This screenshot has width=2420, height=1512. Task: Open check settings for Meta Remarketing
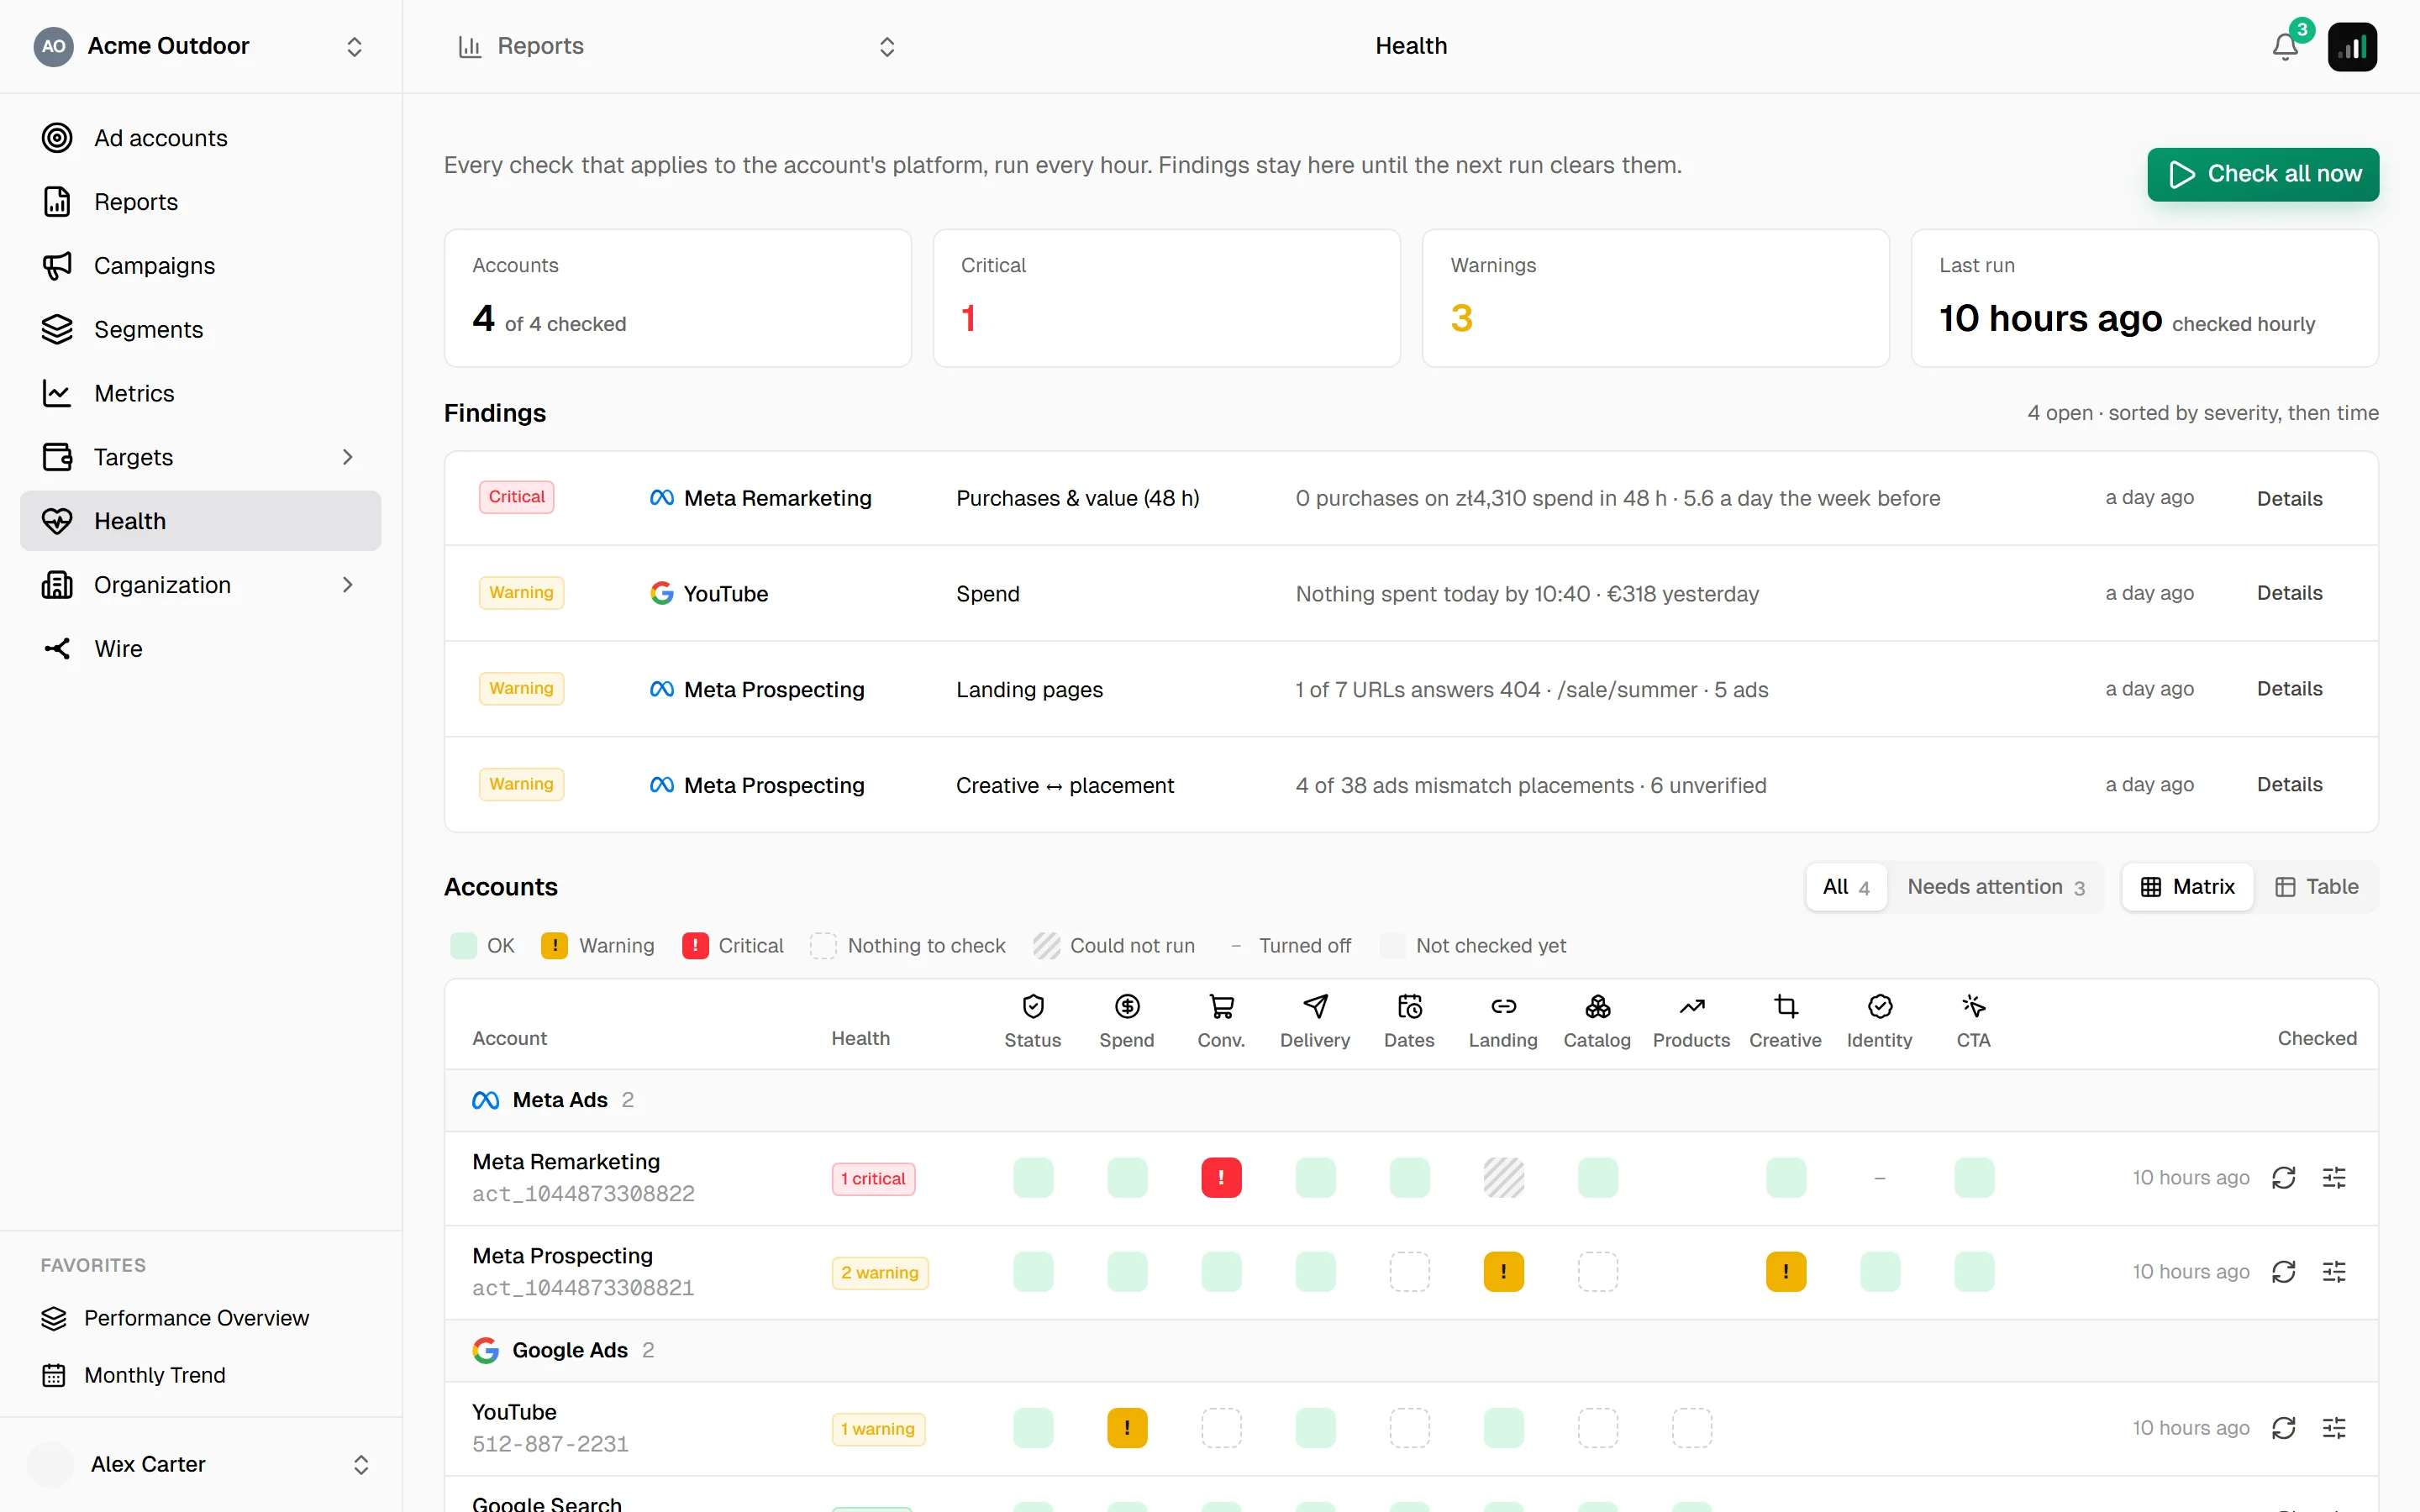coord(2334,1178)
